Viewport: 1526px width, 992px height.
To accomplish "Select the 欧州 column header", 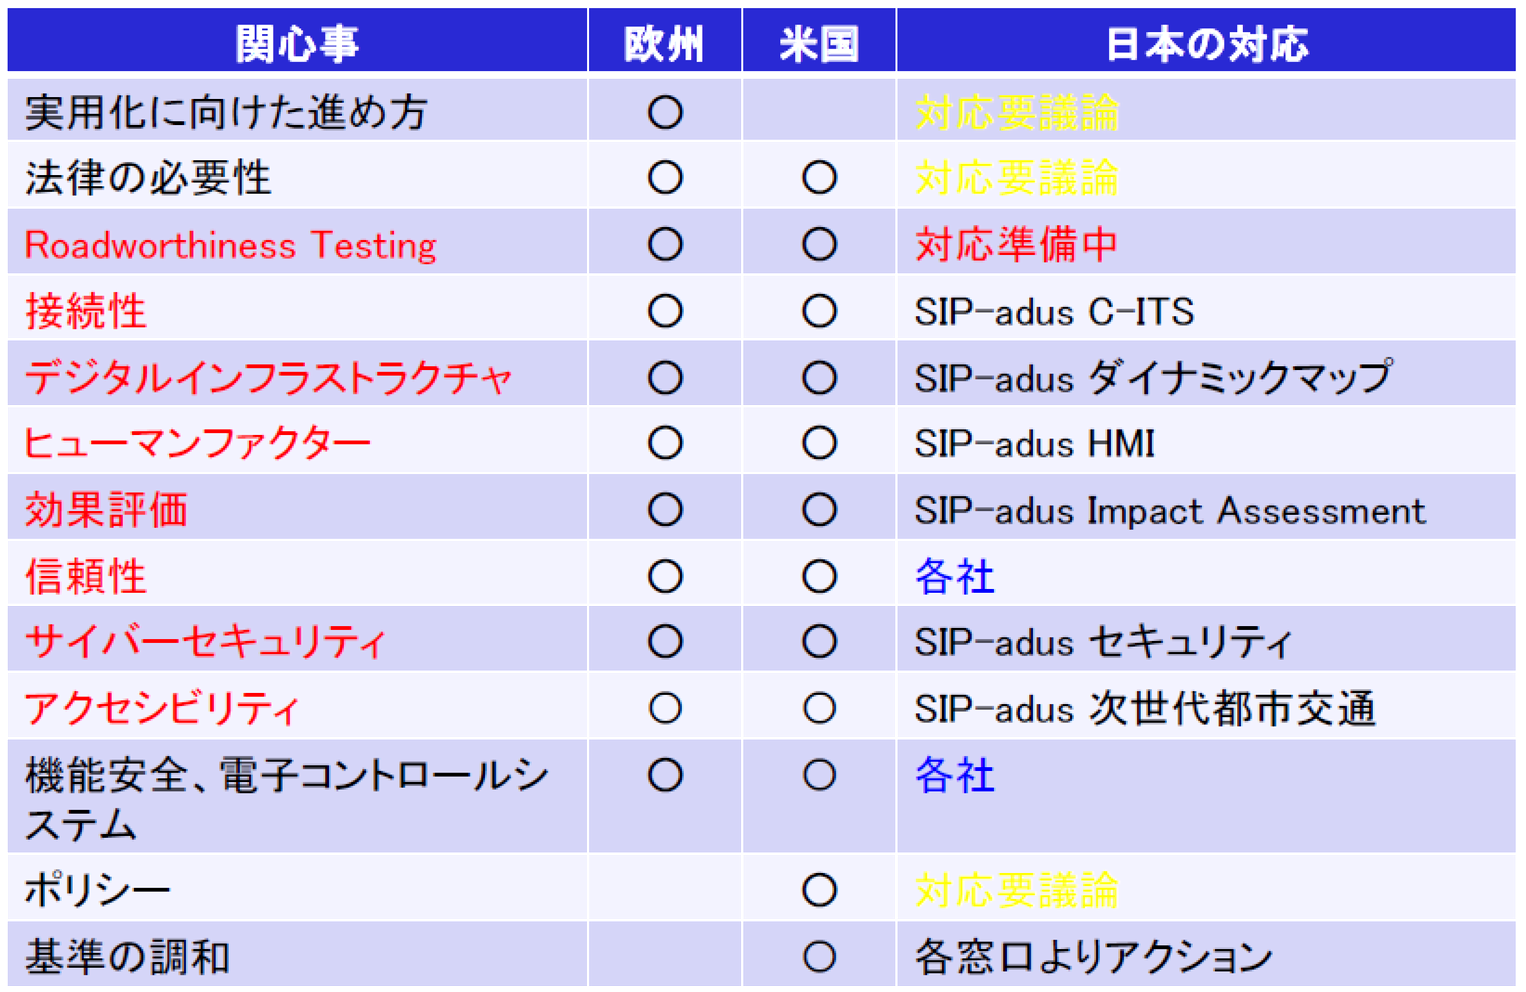I will (x=664, y=44).
